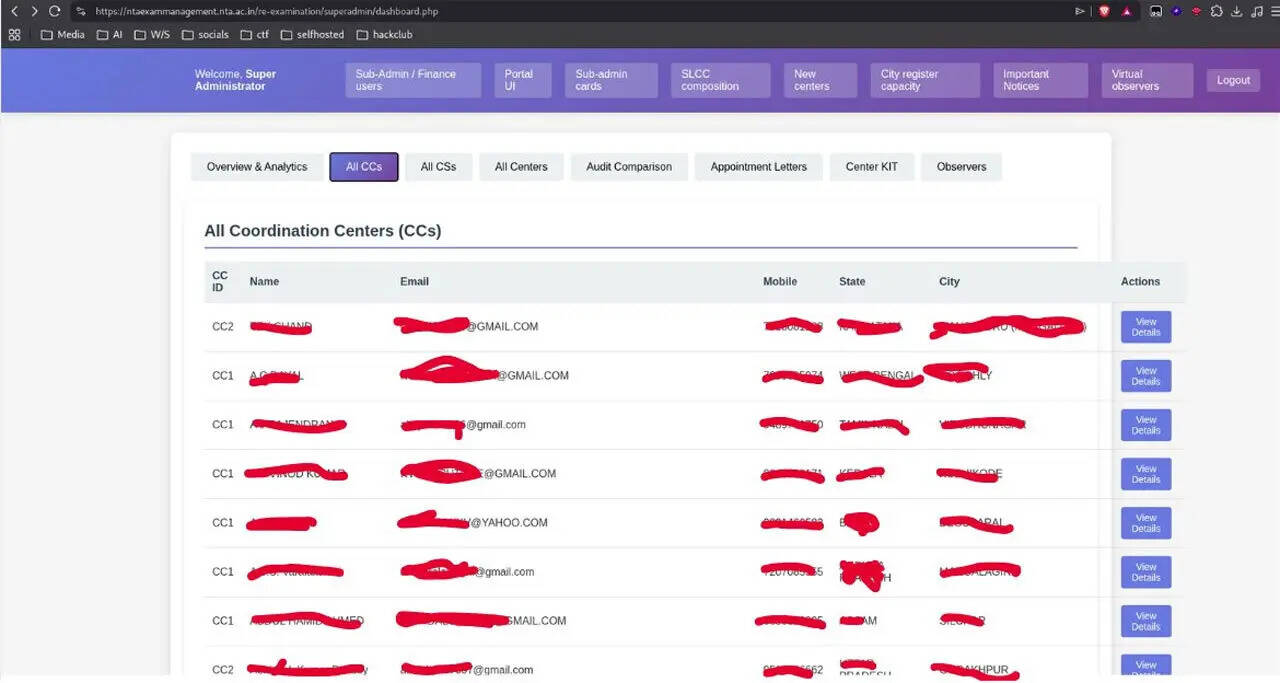This screenshot has width=1280, height=683.
Task: Open the socials bookmarks folder
Action: click(x=205, y=34)
